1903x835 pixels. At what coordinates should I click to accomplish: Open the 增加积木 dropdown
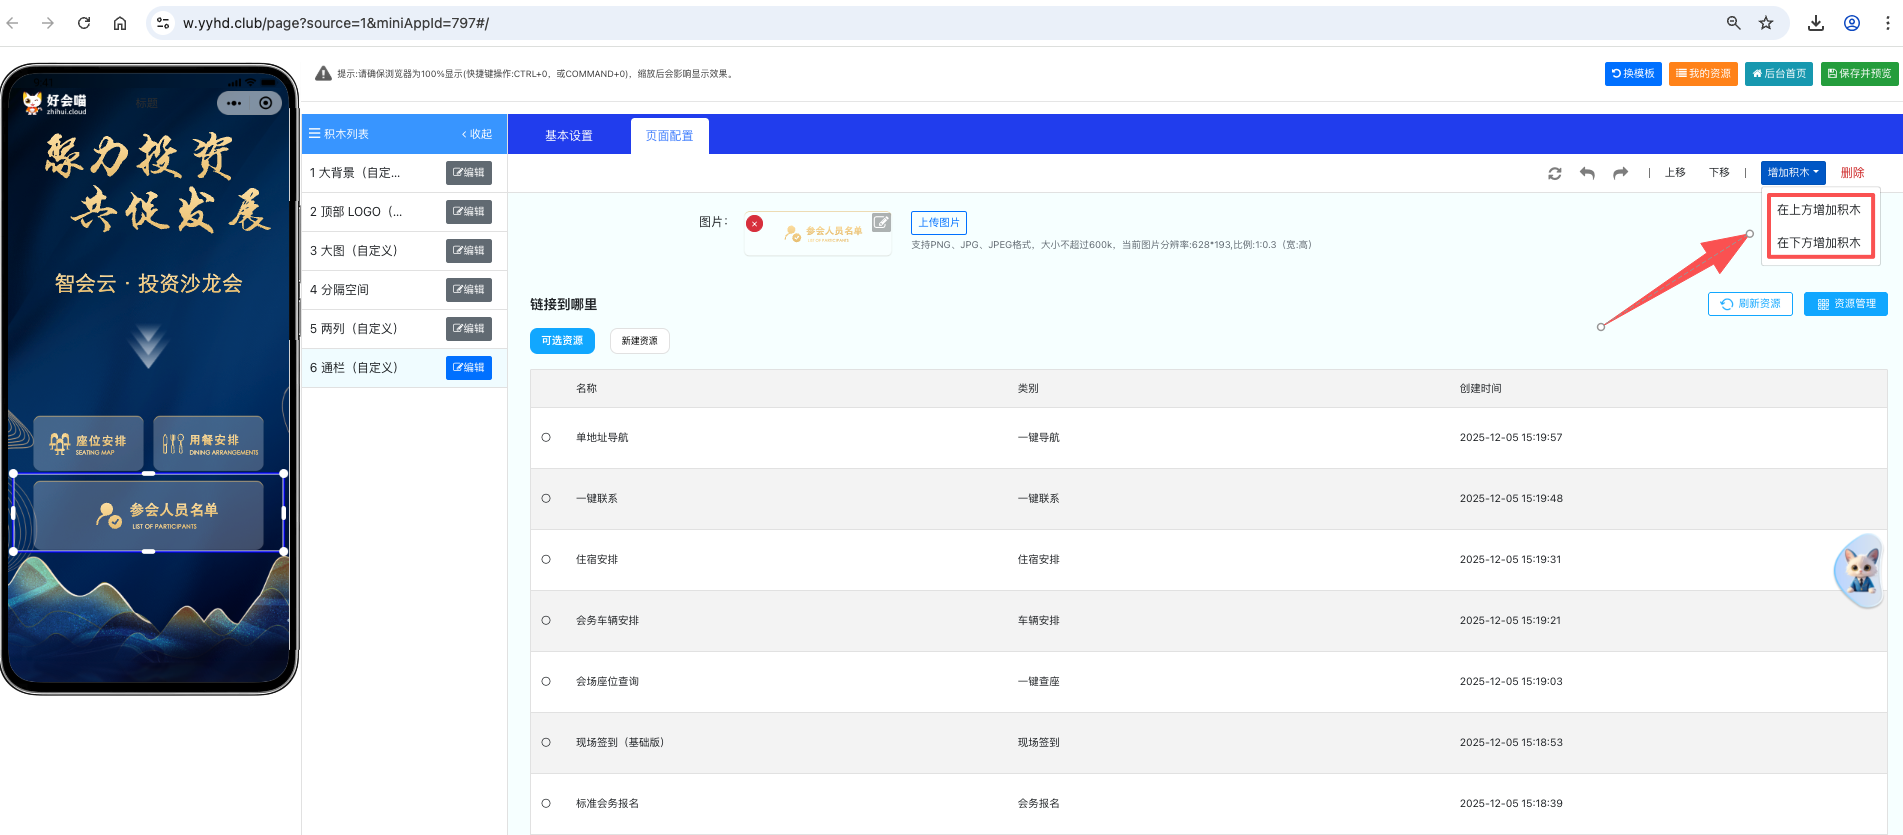click(1792, 173)
